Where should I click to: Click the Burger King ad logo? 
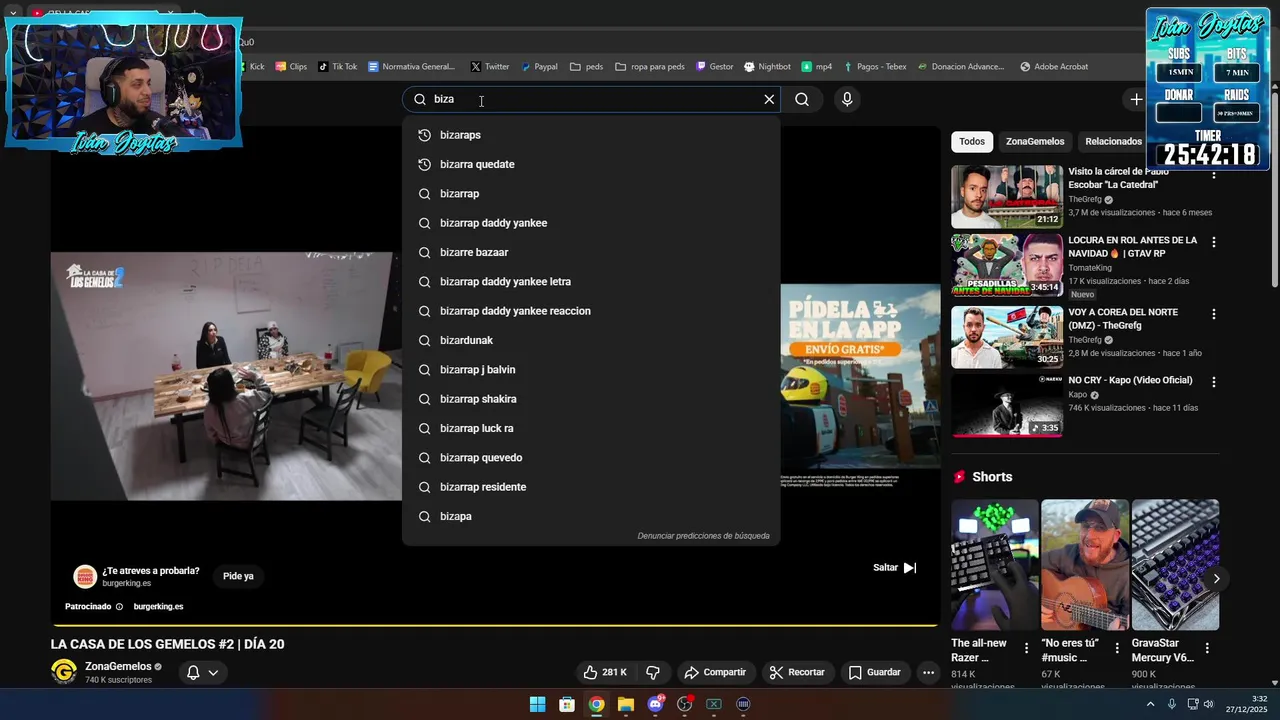[x=85, y=576]
